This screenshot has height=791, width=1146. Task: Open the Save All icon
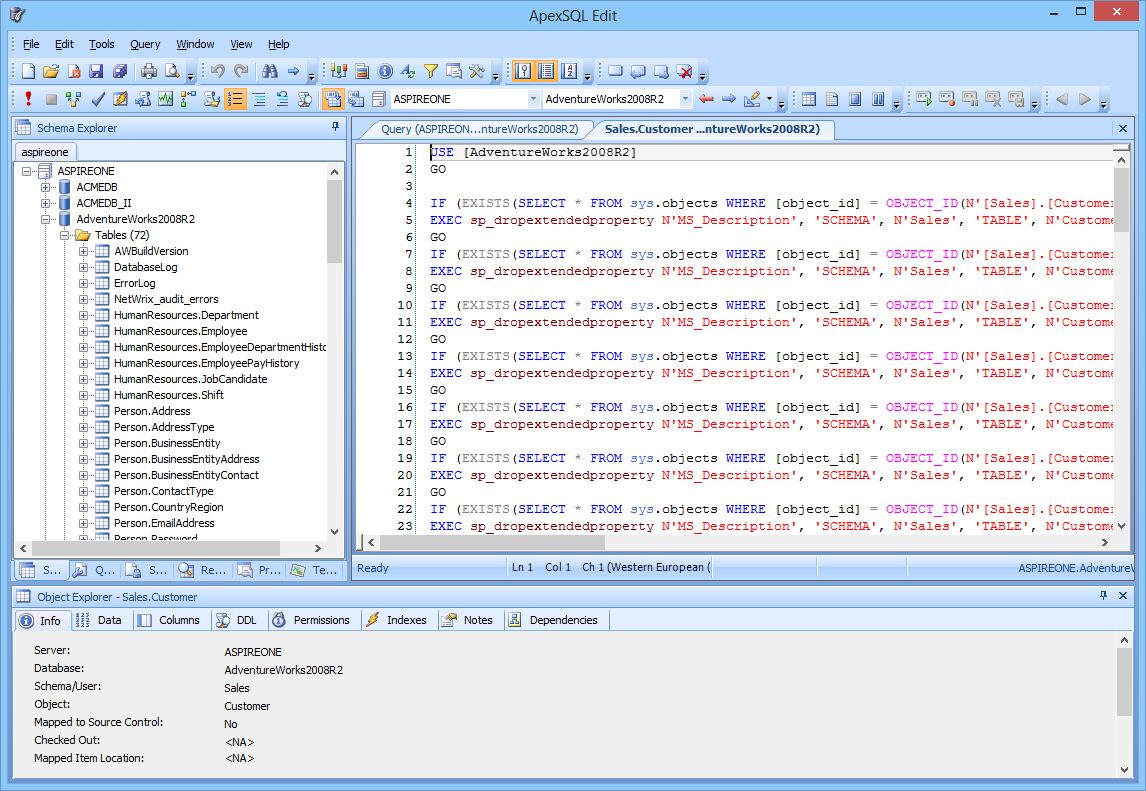tap(120, 71)
